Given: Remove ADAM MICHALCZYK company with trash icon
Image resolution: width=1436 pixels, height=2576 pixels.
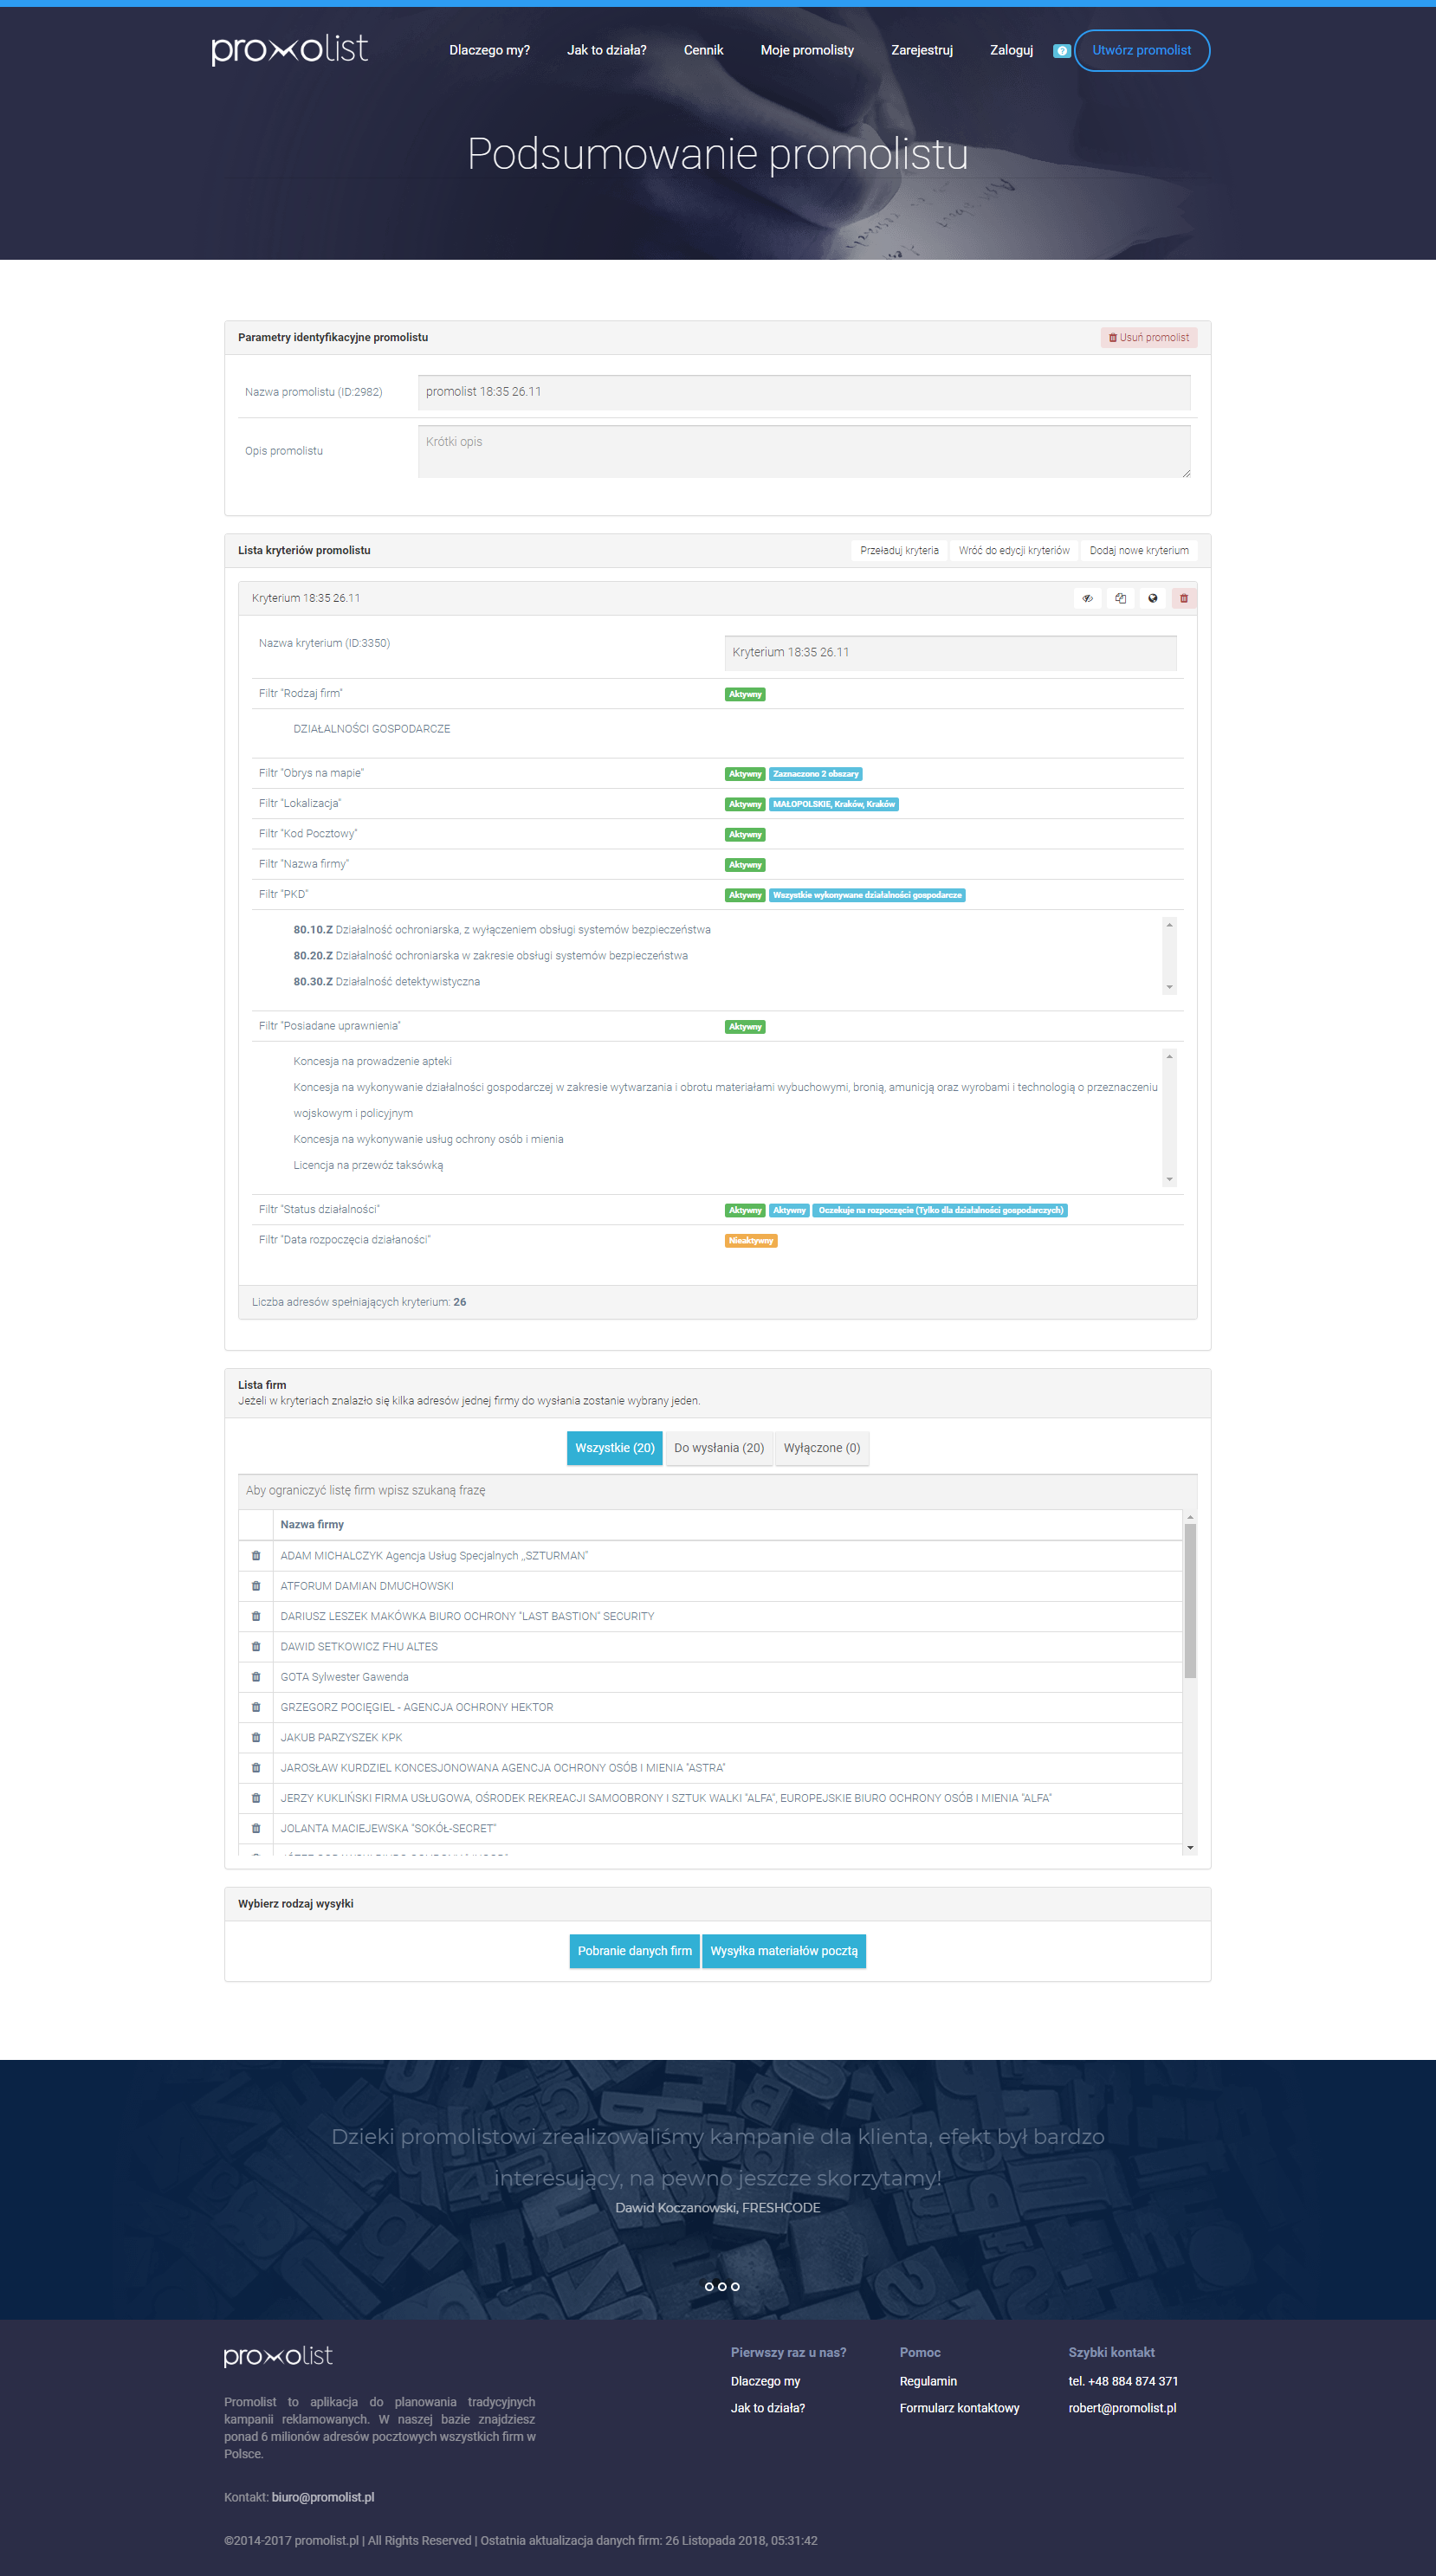Looking at the screenshot, I should coord(256,1555).
